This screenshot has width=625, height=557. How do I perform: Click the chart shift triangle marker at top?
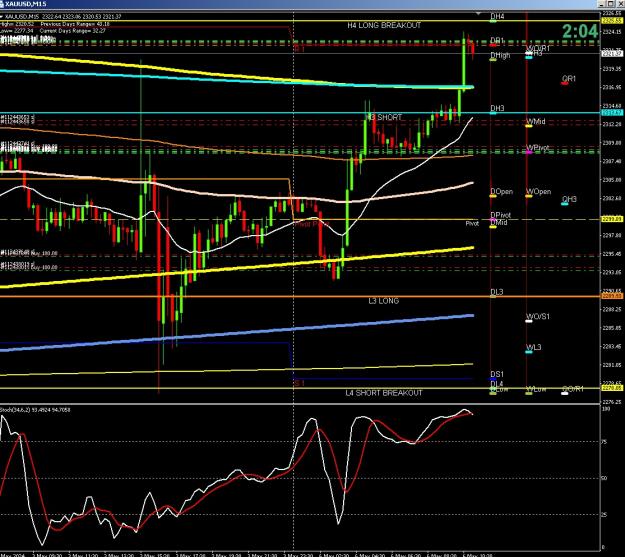(478, 14)
